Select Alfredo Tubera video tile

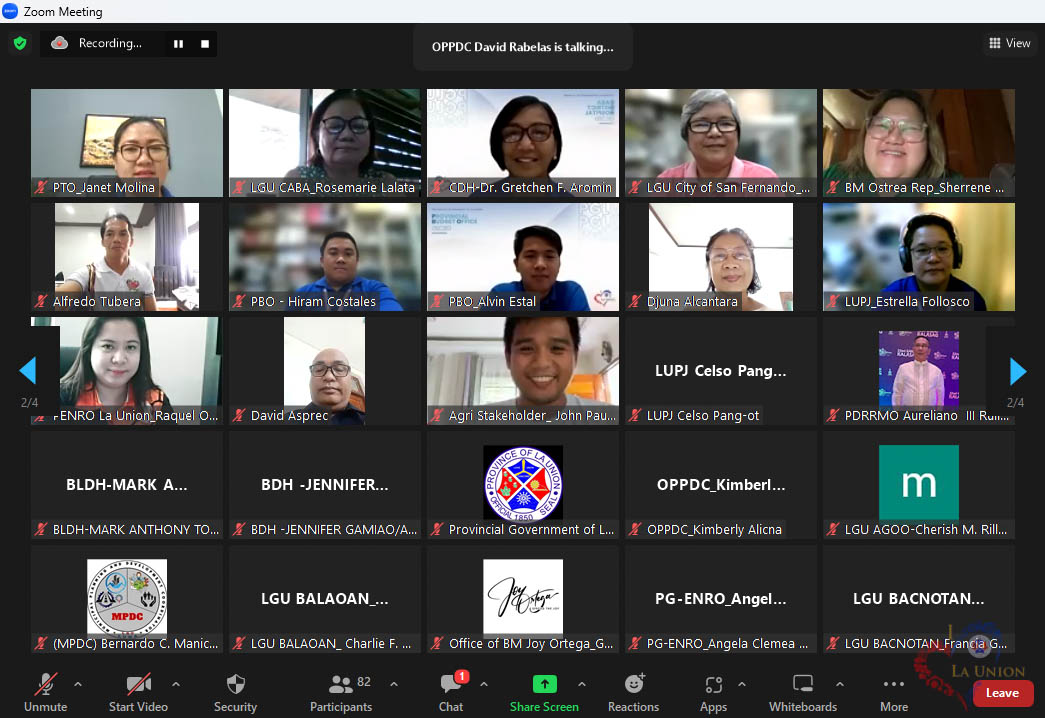pos(127,257)
